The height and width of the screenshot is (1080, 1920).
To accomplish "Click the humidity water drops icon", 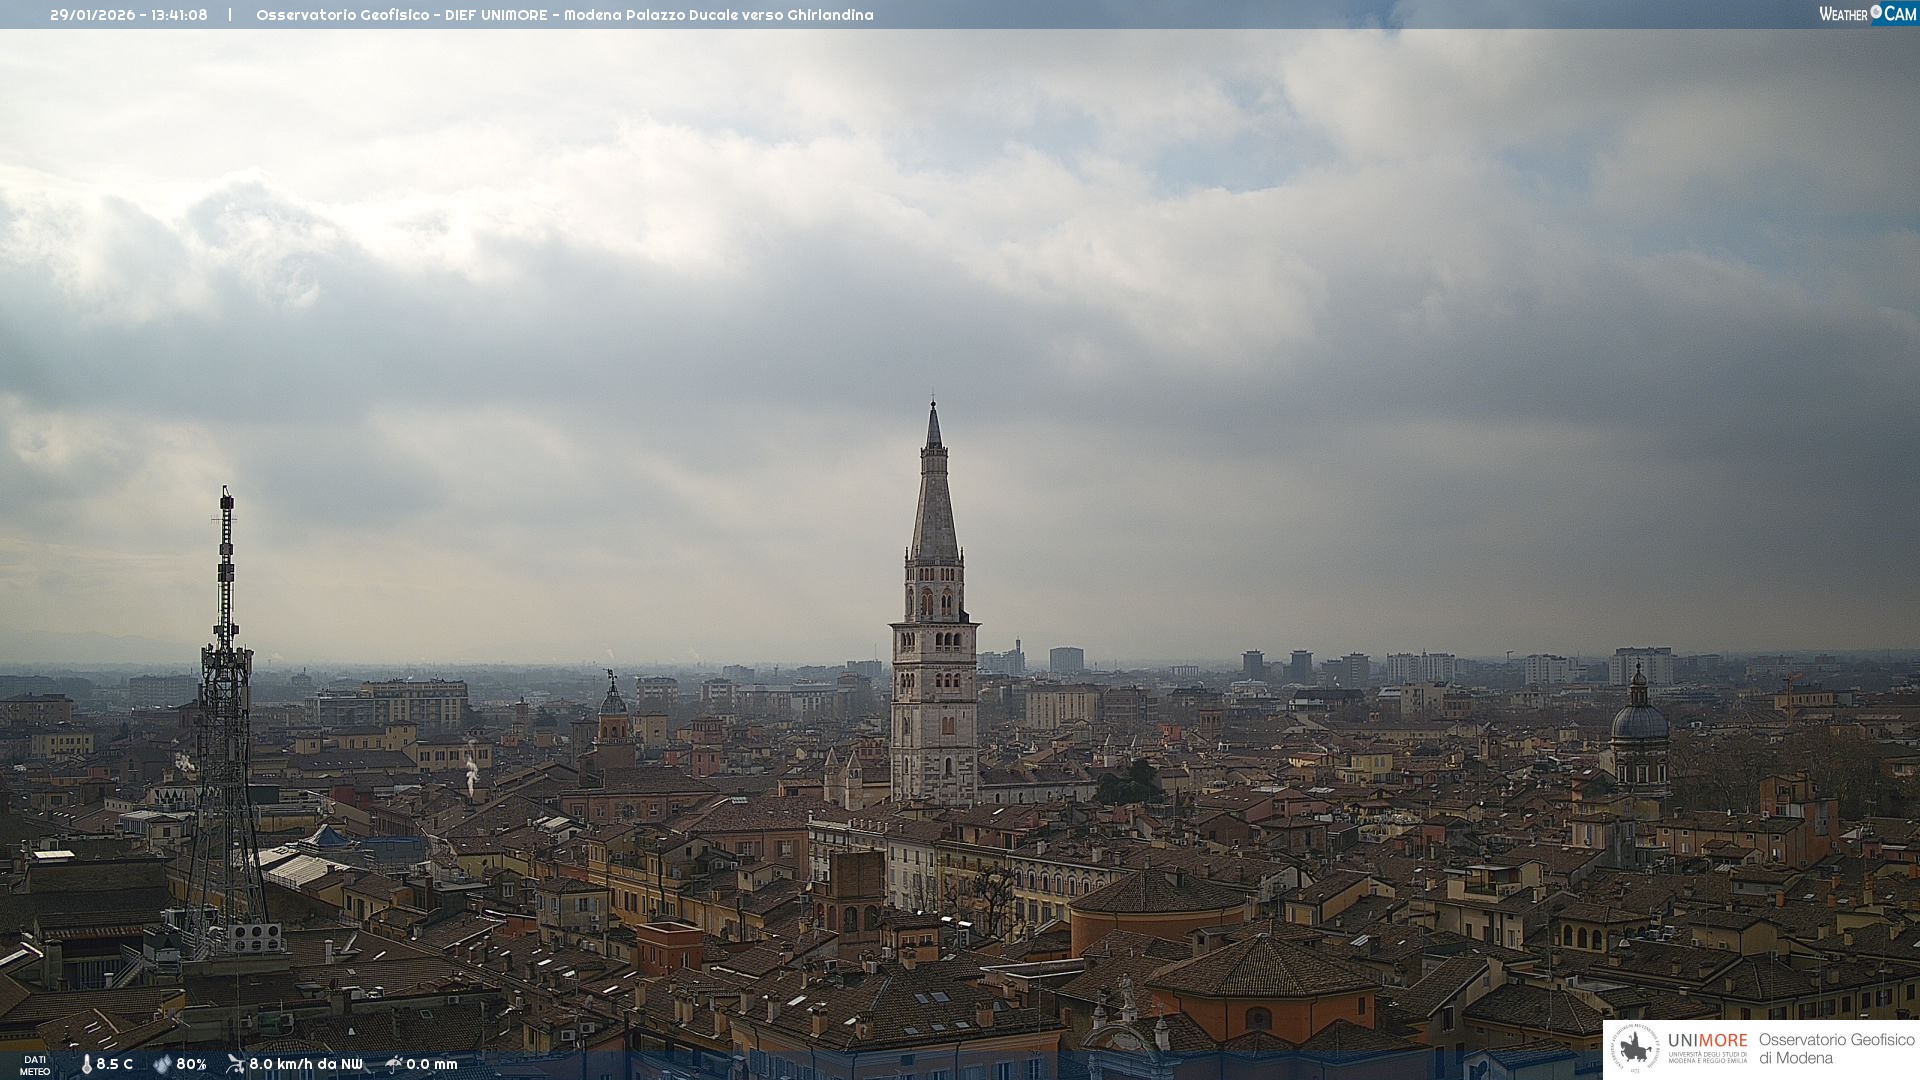I will coord(162,1064).
